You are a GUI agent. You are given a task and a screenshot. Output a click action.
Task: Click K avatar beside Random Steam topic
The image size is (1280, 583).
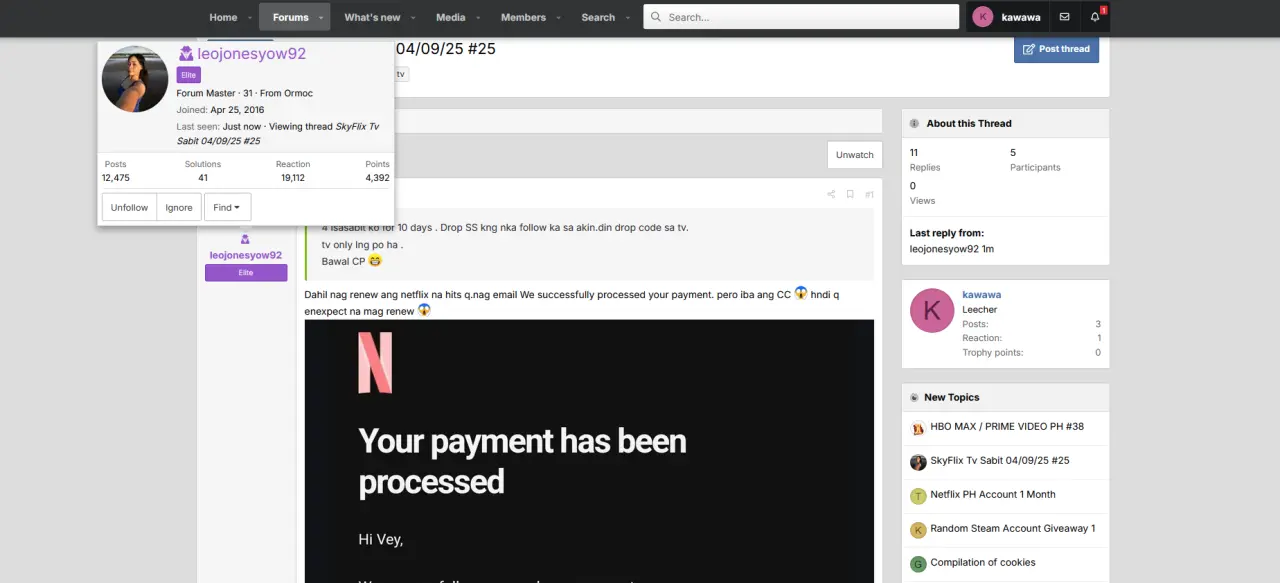[x=918, y=531]
